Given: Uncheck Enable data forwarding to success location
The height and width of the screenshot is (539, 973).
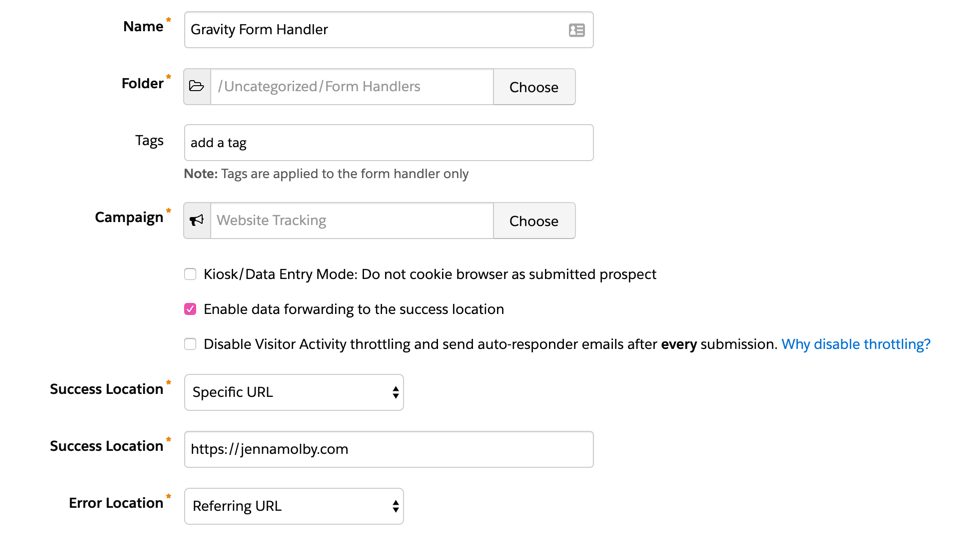Looking at the screenshot, I should pyautogui.click(x=190, y=309).
